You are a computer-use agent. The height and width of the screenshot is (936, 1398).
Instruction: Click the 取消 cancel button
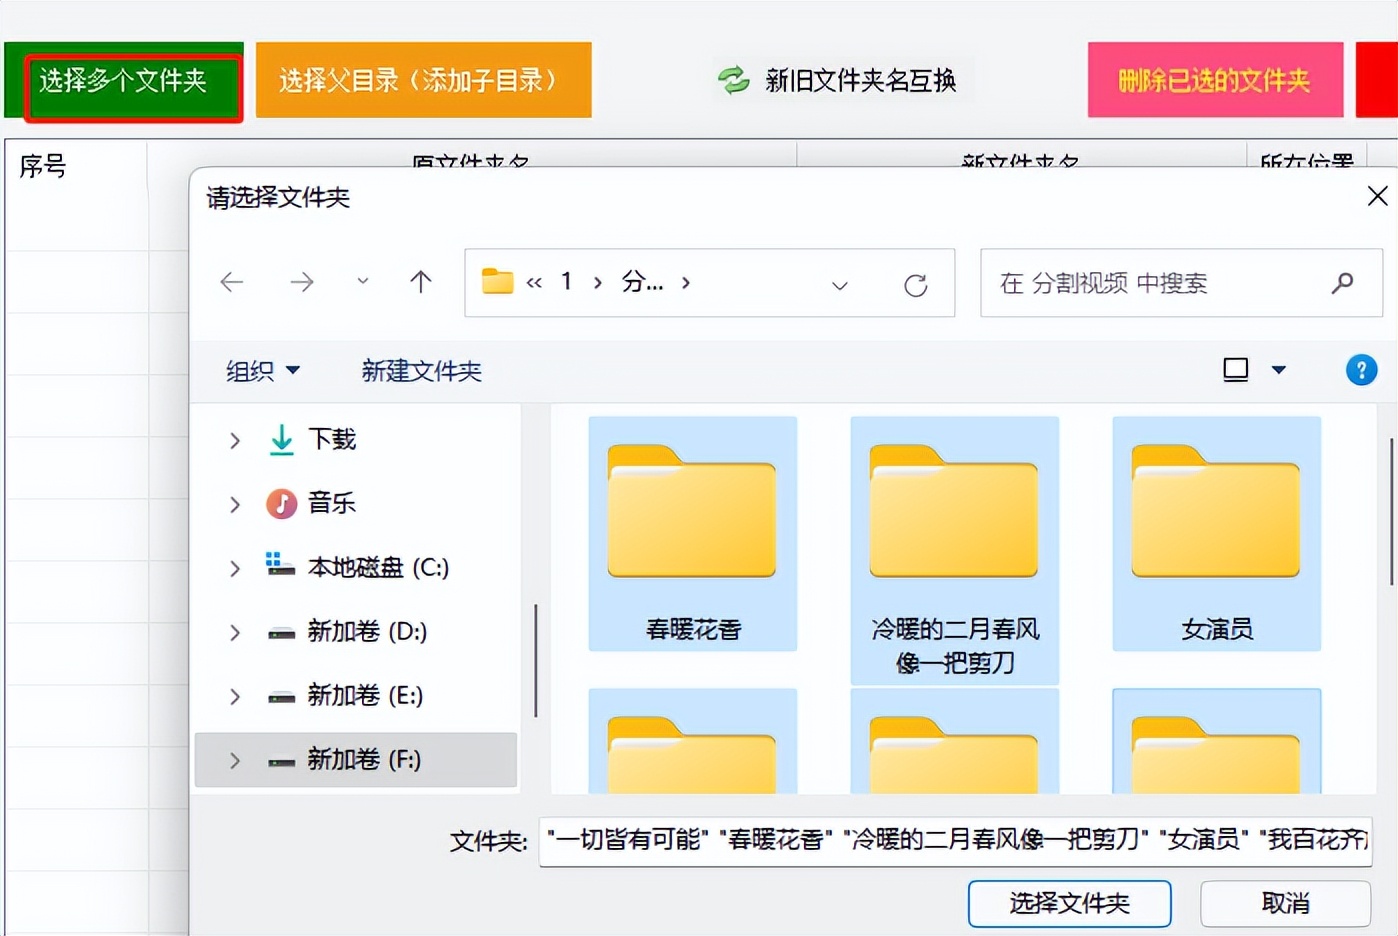[1284, 903]
